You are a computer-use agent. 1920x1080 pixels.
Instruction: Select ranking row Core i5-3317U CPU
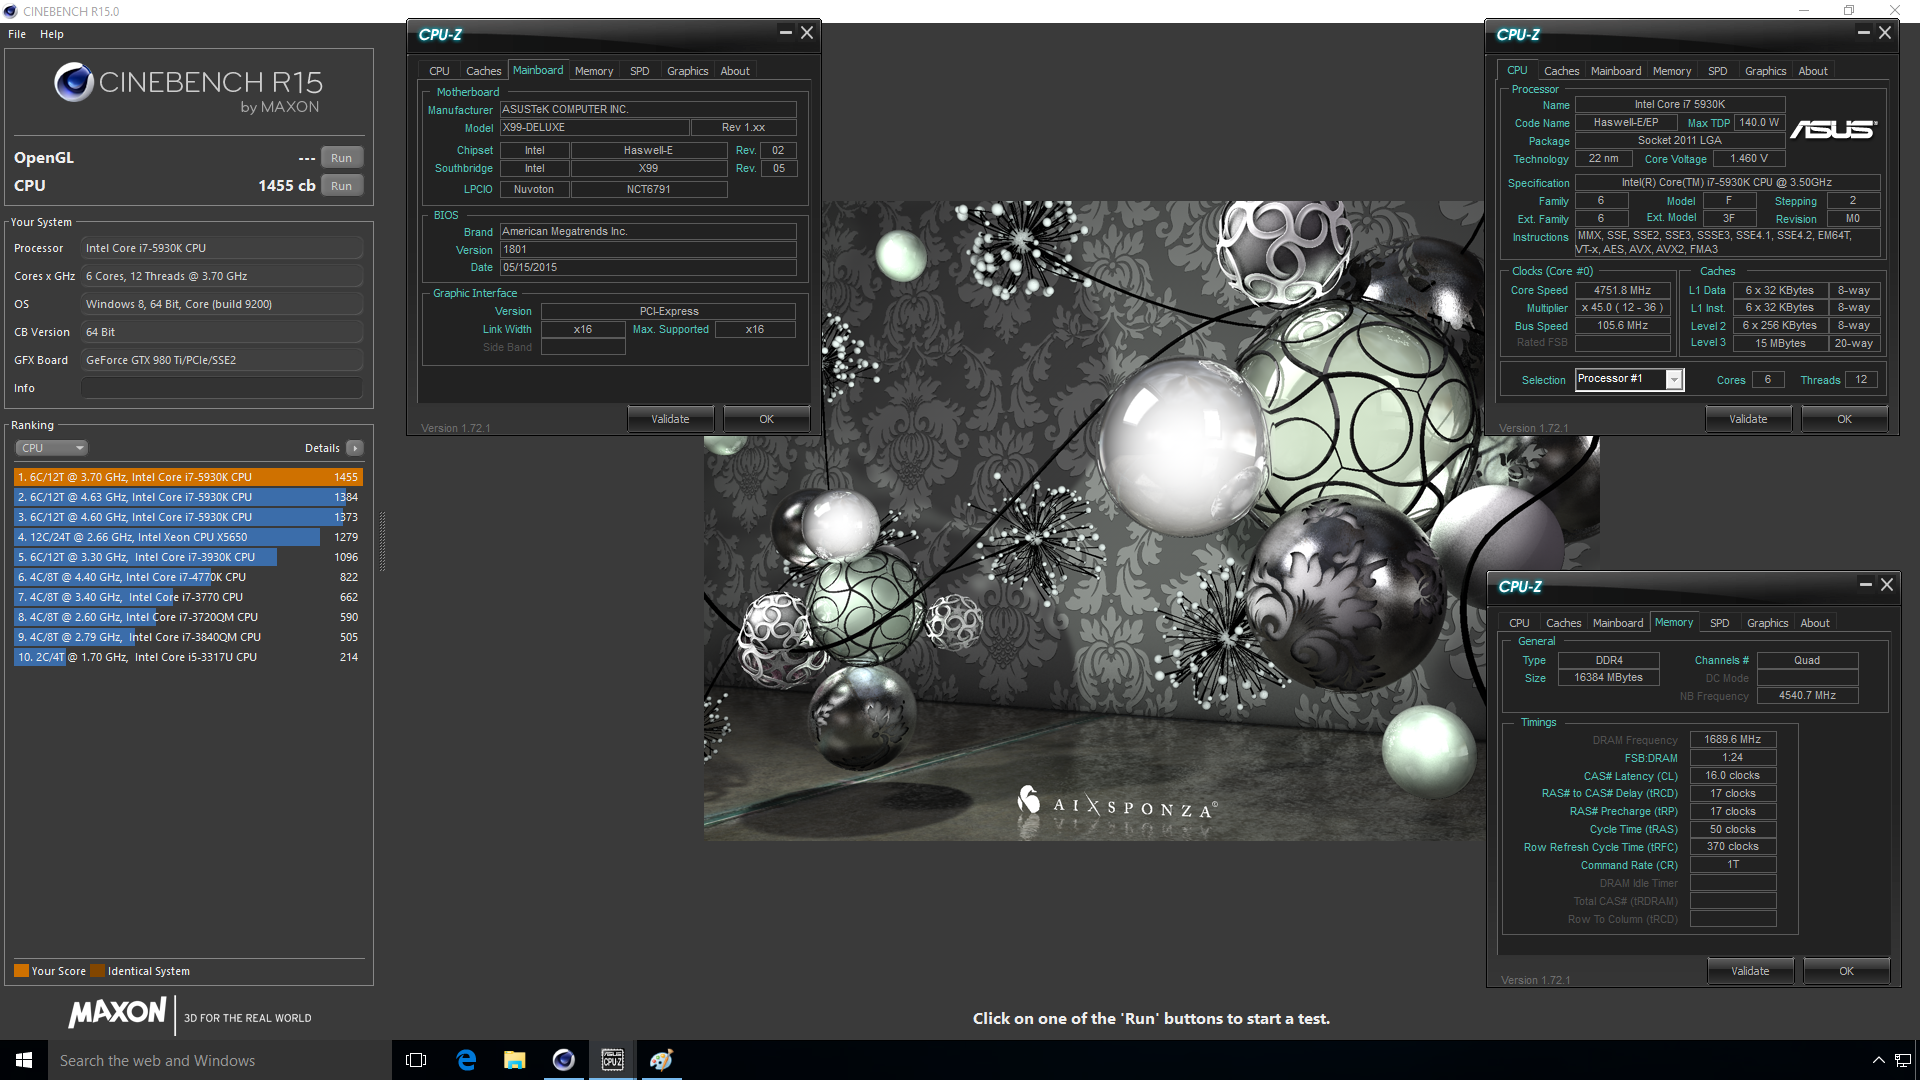click(188, 657)
